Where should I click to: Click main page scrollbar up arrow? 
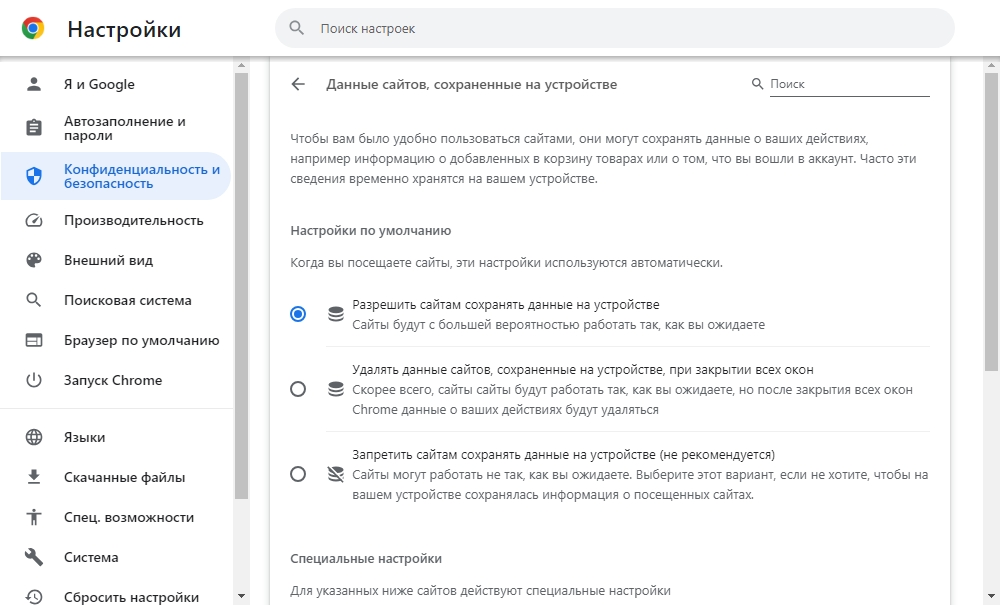pyautogui.click(x=992, y=65)
